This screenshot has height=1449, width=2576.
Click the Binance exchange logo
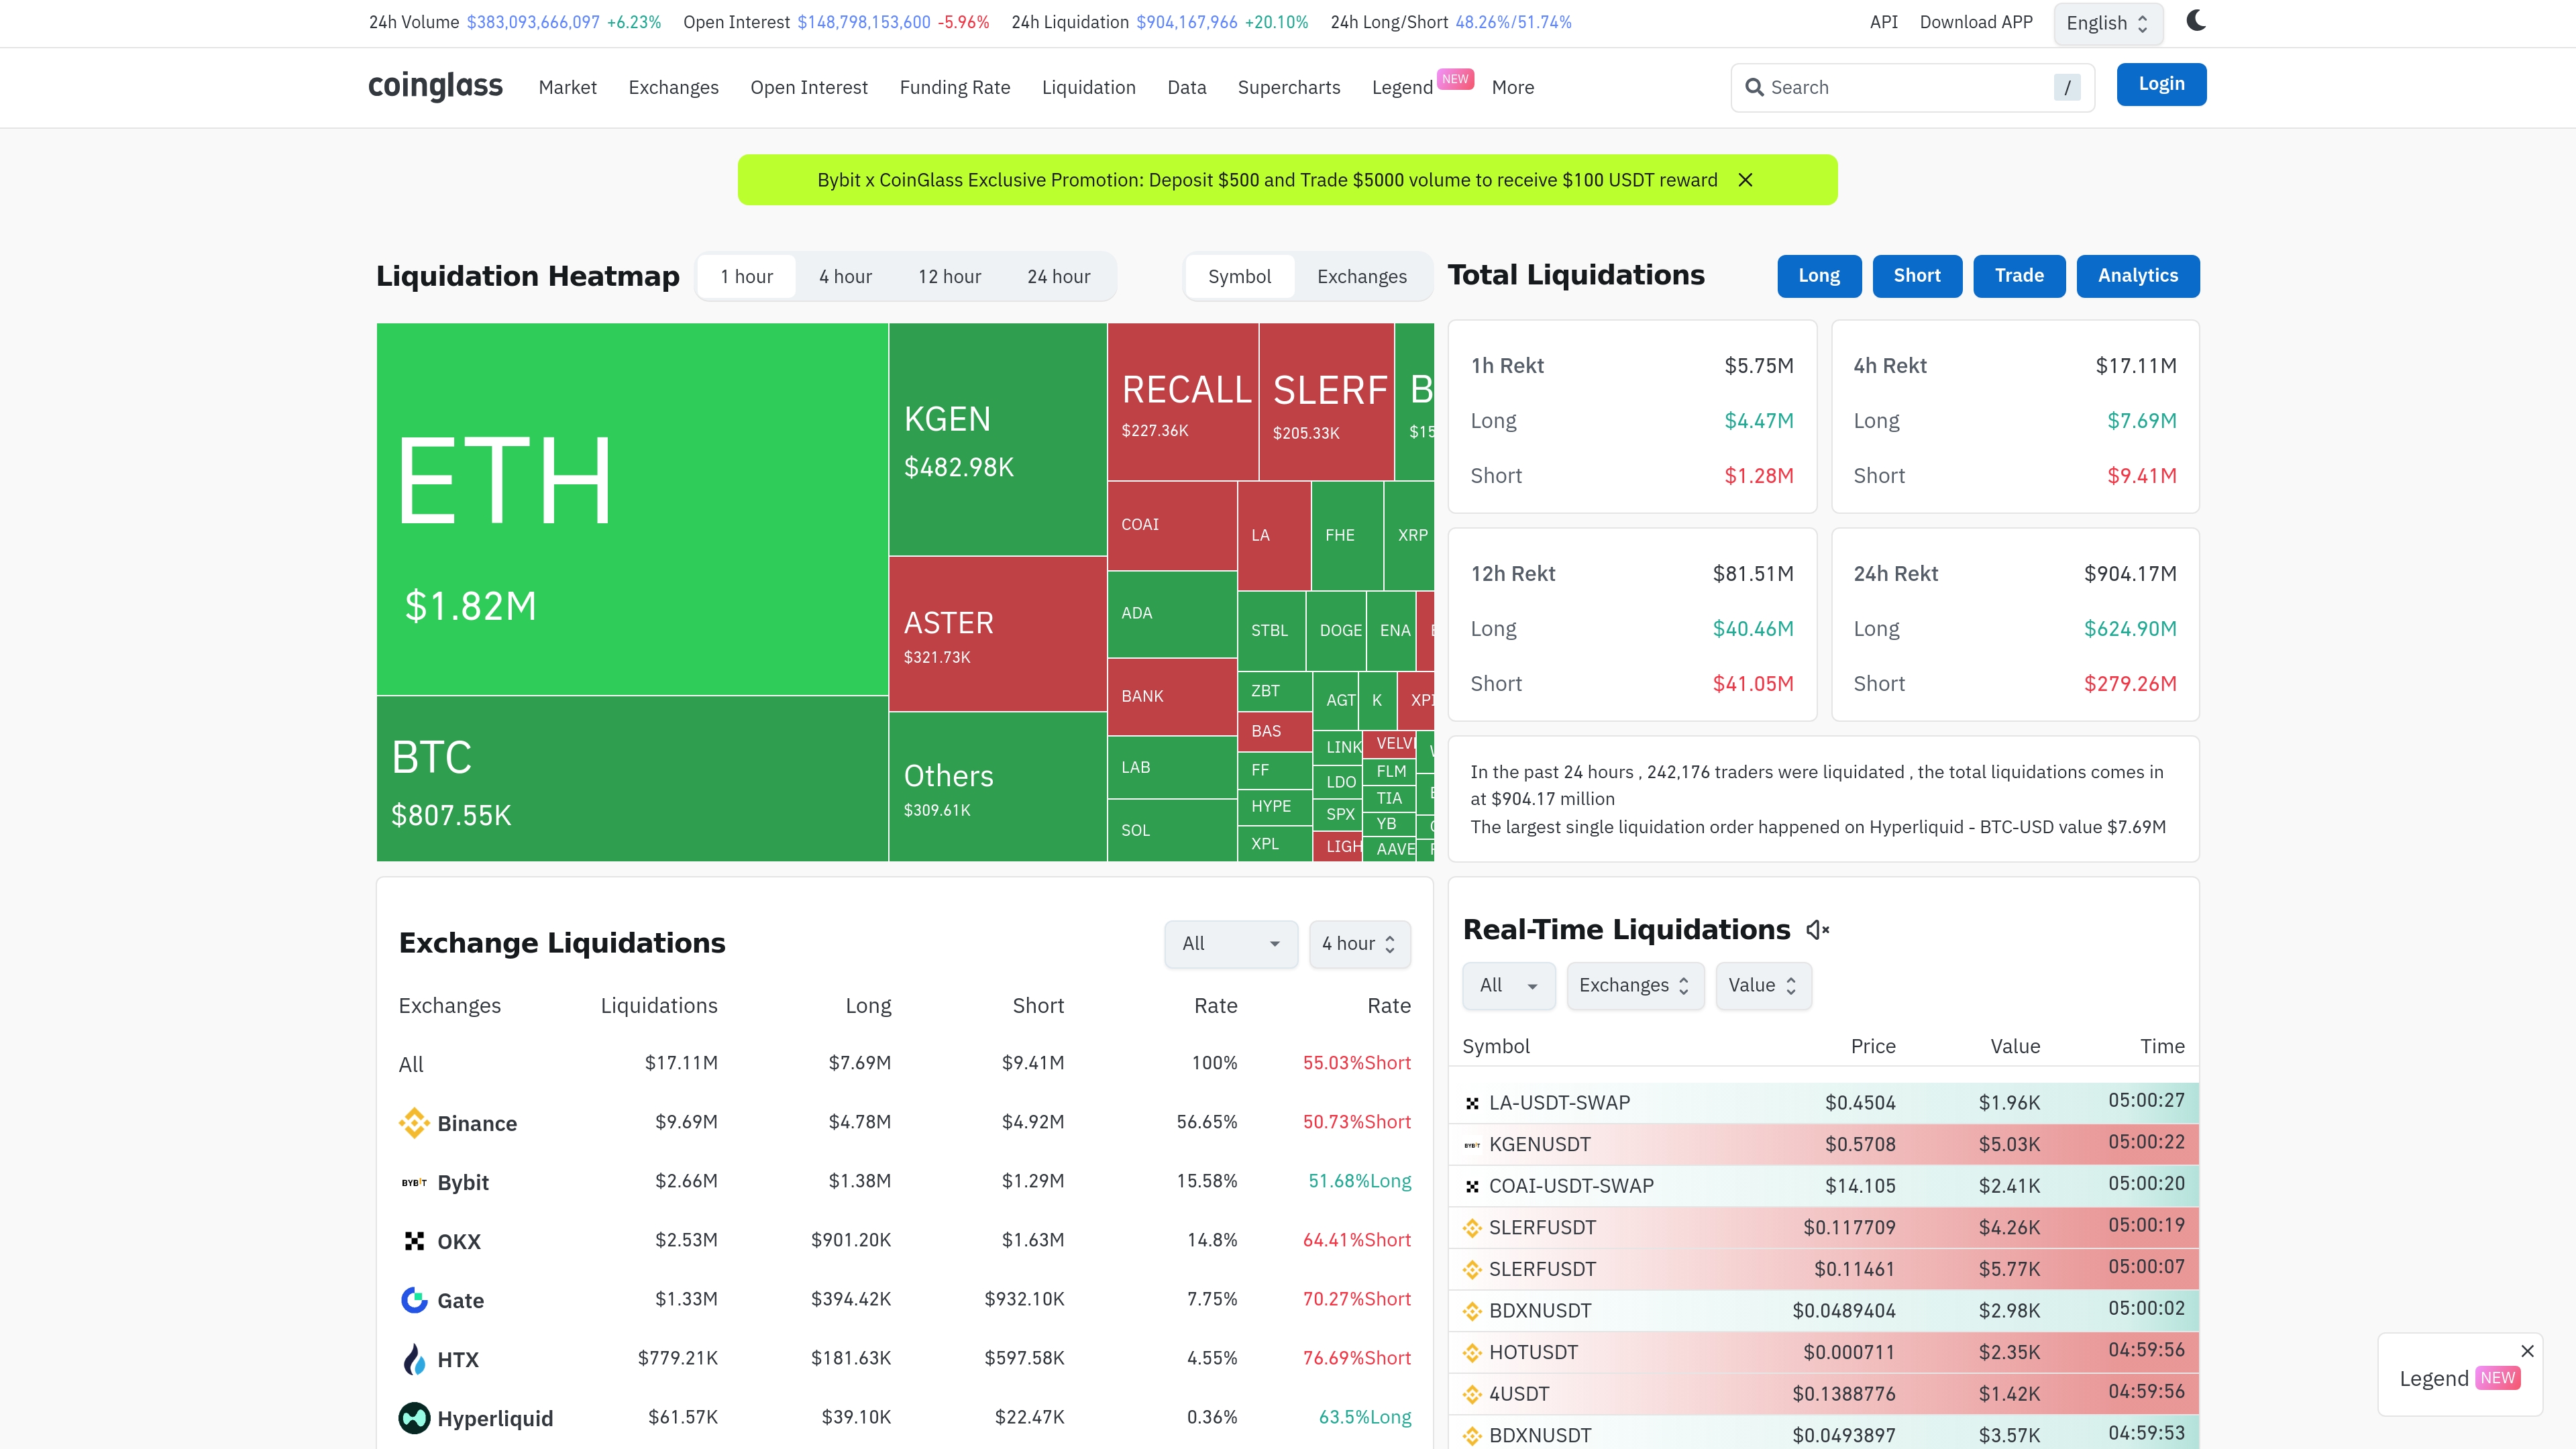pos(414,1123)
